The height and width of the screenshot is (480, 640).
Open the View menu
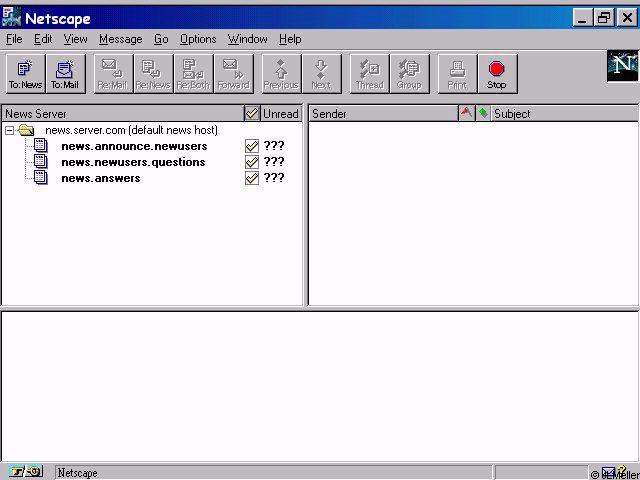point(76,39)
